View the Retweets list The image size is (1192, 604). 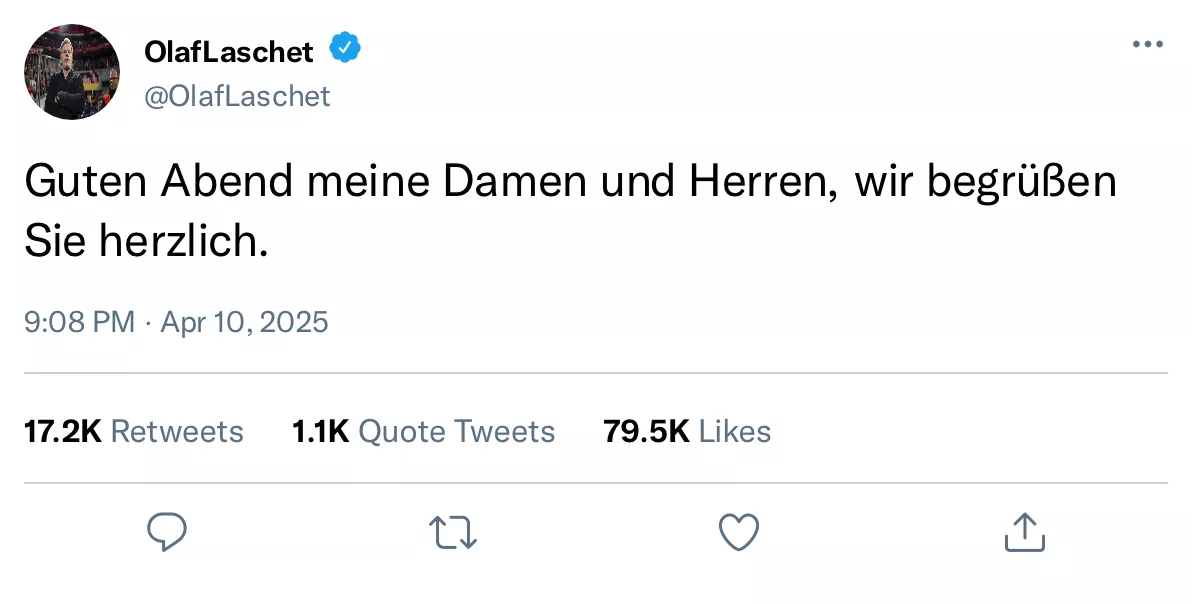click(x=176, y=431)
